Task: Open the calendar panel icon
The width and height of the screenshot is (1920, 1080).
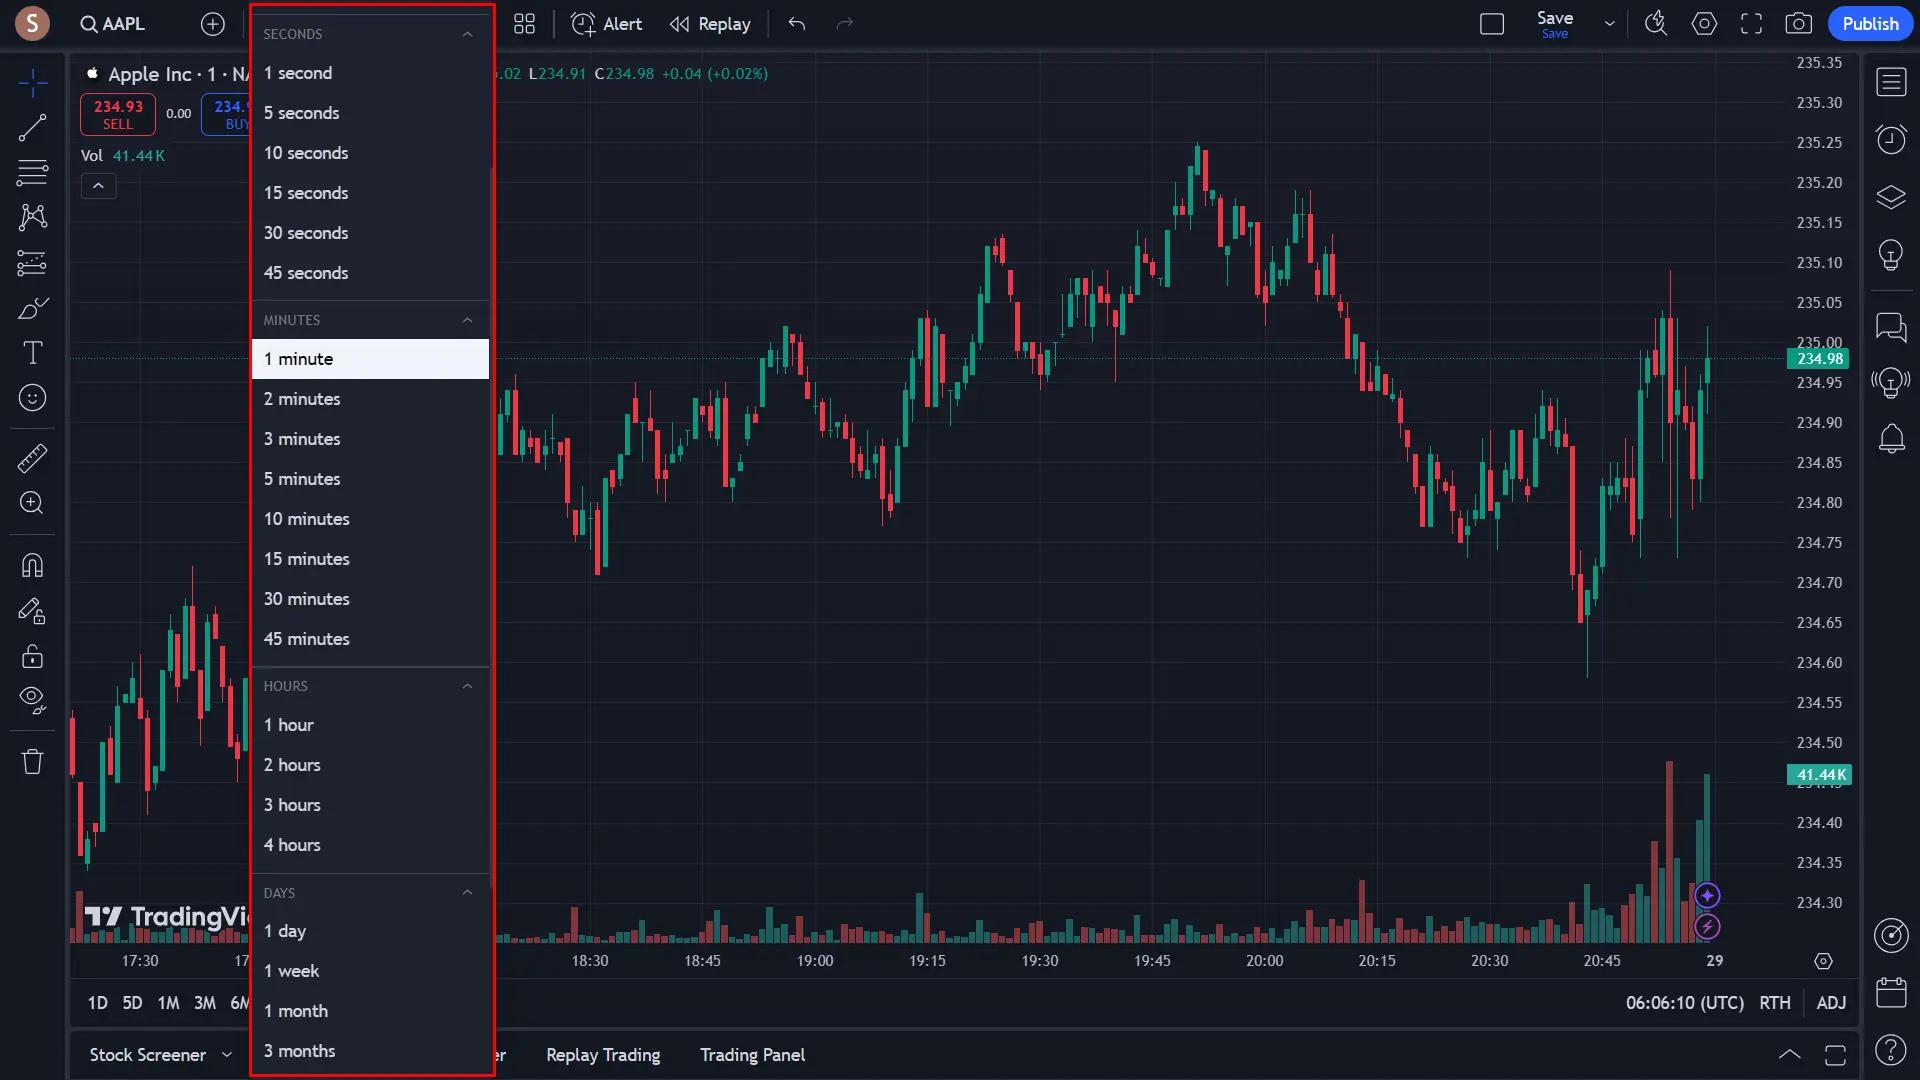Action: click(1891, 992)
